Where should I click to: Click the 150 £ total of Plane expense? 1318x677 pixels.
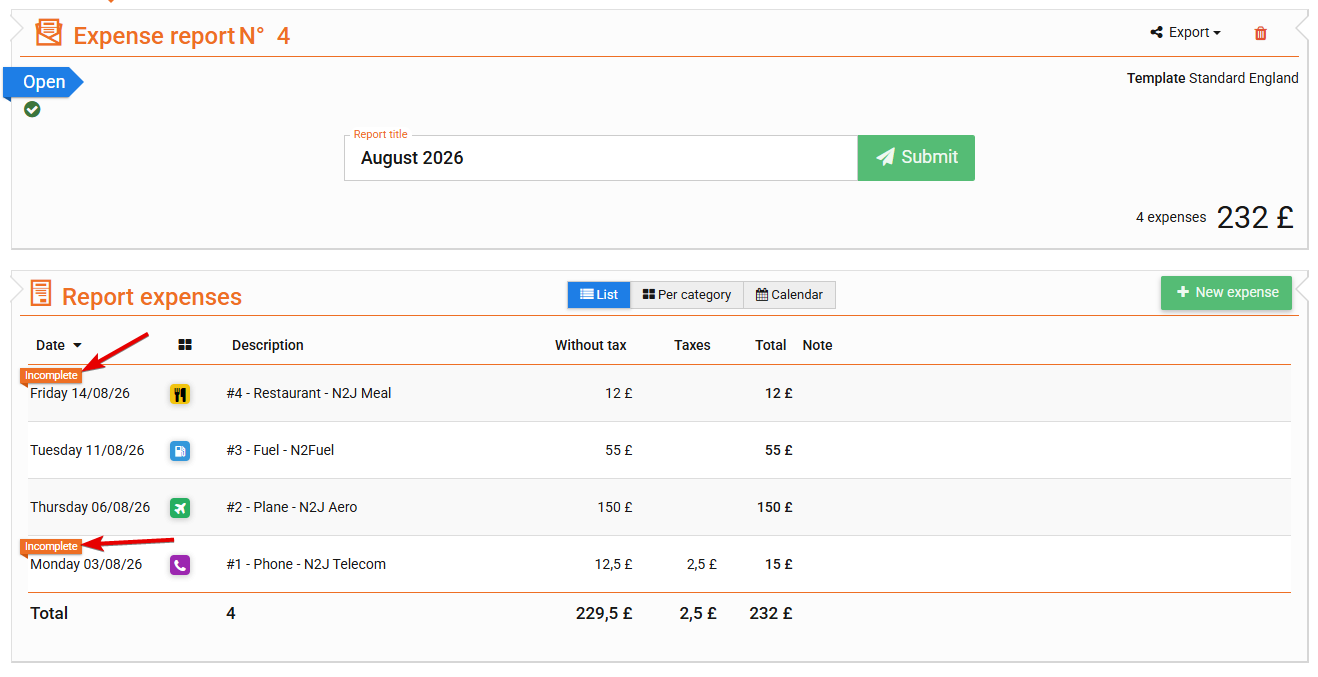point(775,507)
